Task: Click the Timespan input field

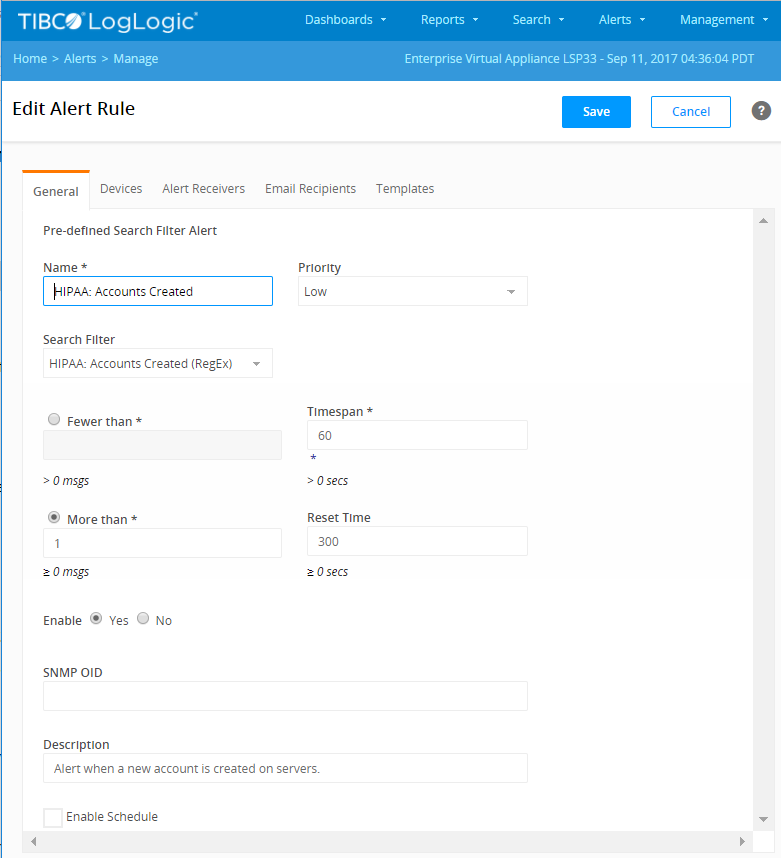Action: 417,435
